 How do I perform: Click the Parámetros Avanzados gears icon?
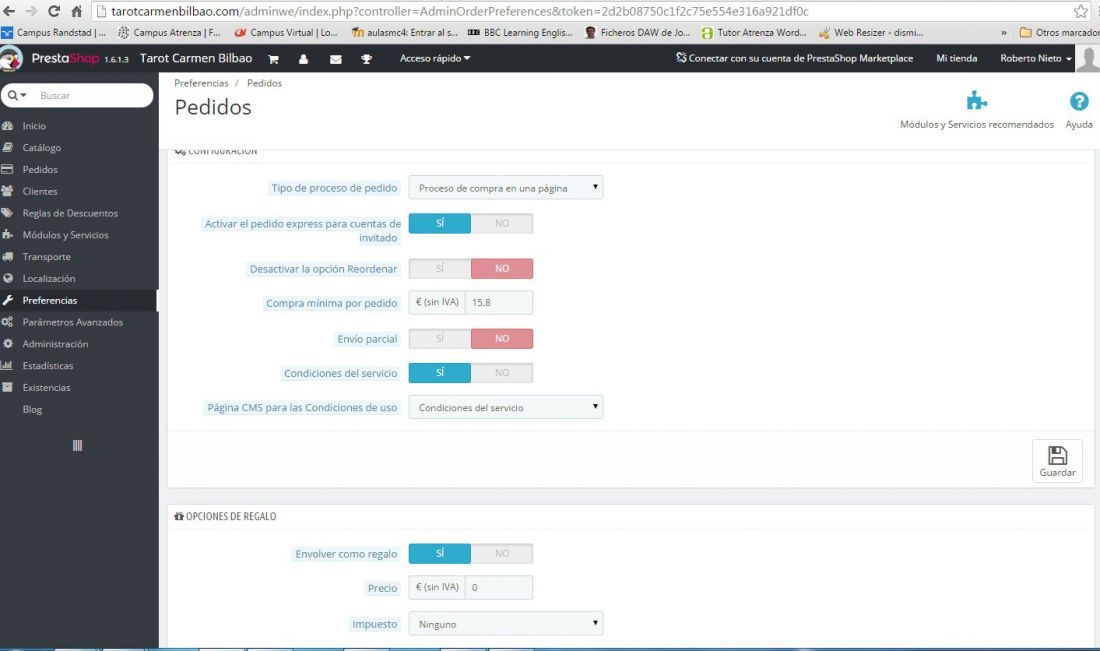(8, 321)
